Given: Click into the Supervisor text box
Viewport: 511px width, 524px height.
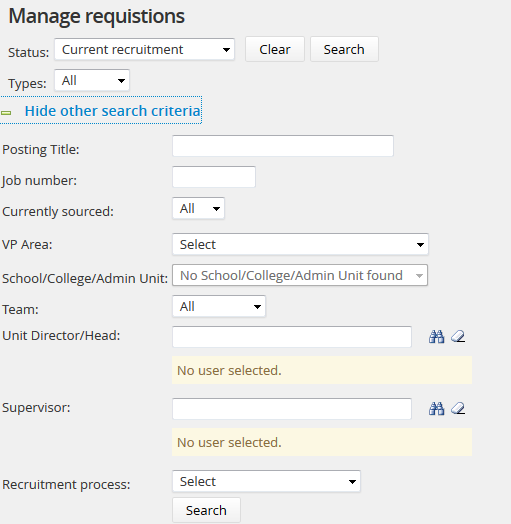Looking at the screenshot, I should (292, 408).
